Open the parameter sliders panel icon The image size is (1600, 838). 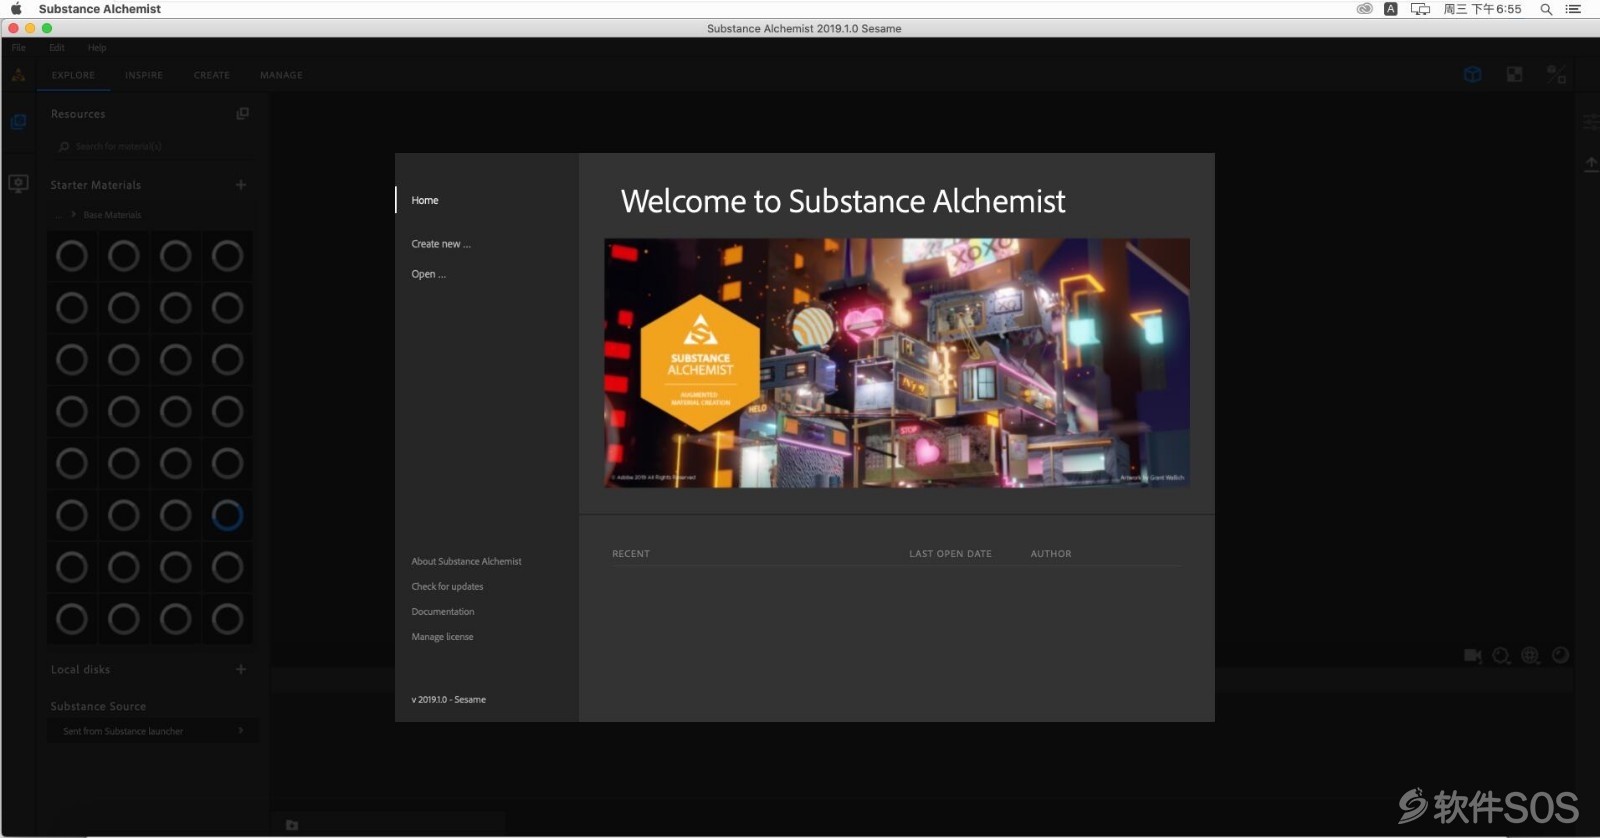1590,122
